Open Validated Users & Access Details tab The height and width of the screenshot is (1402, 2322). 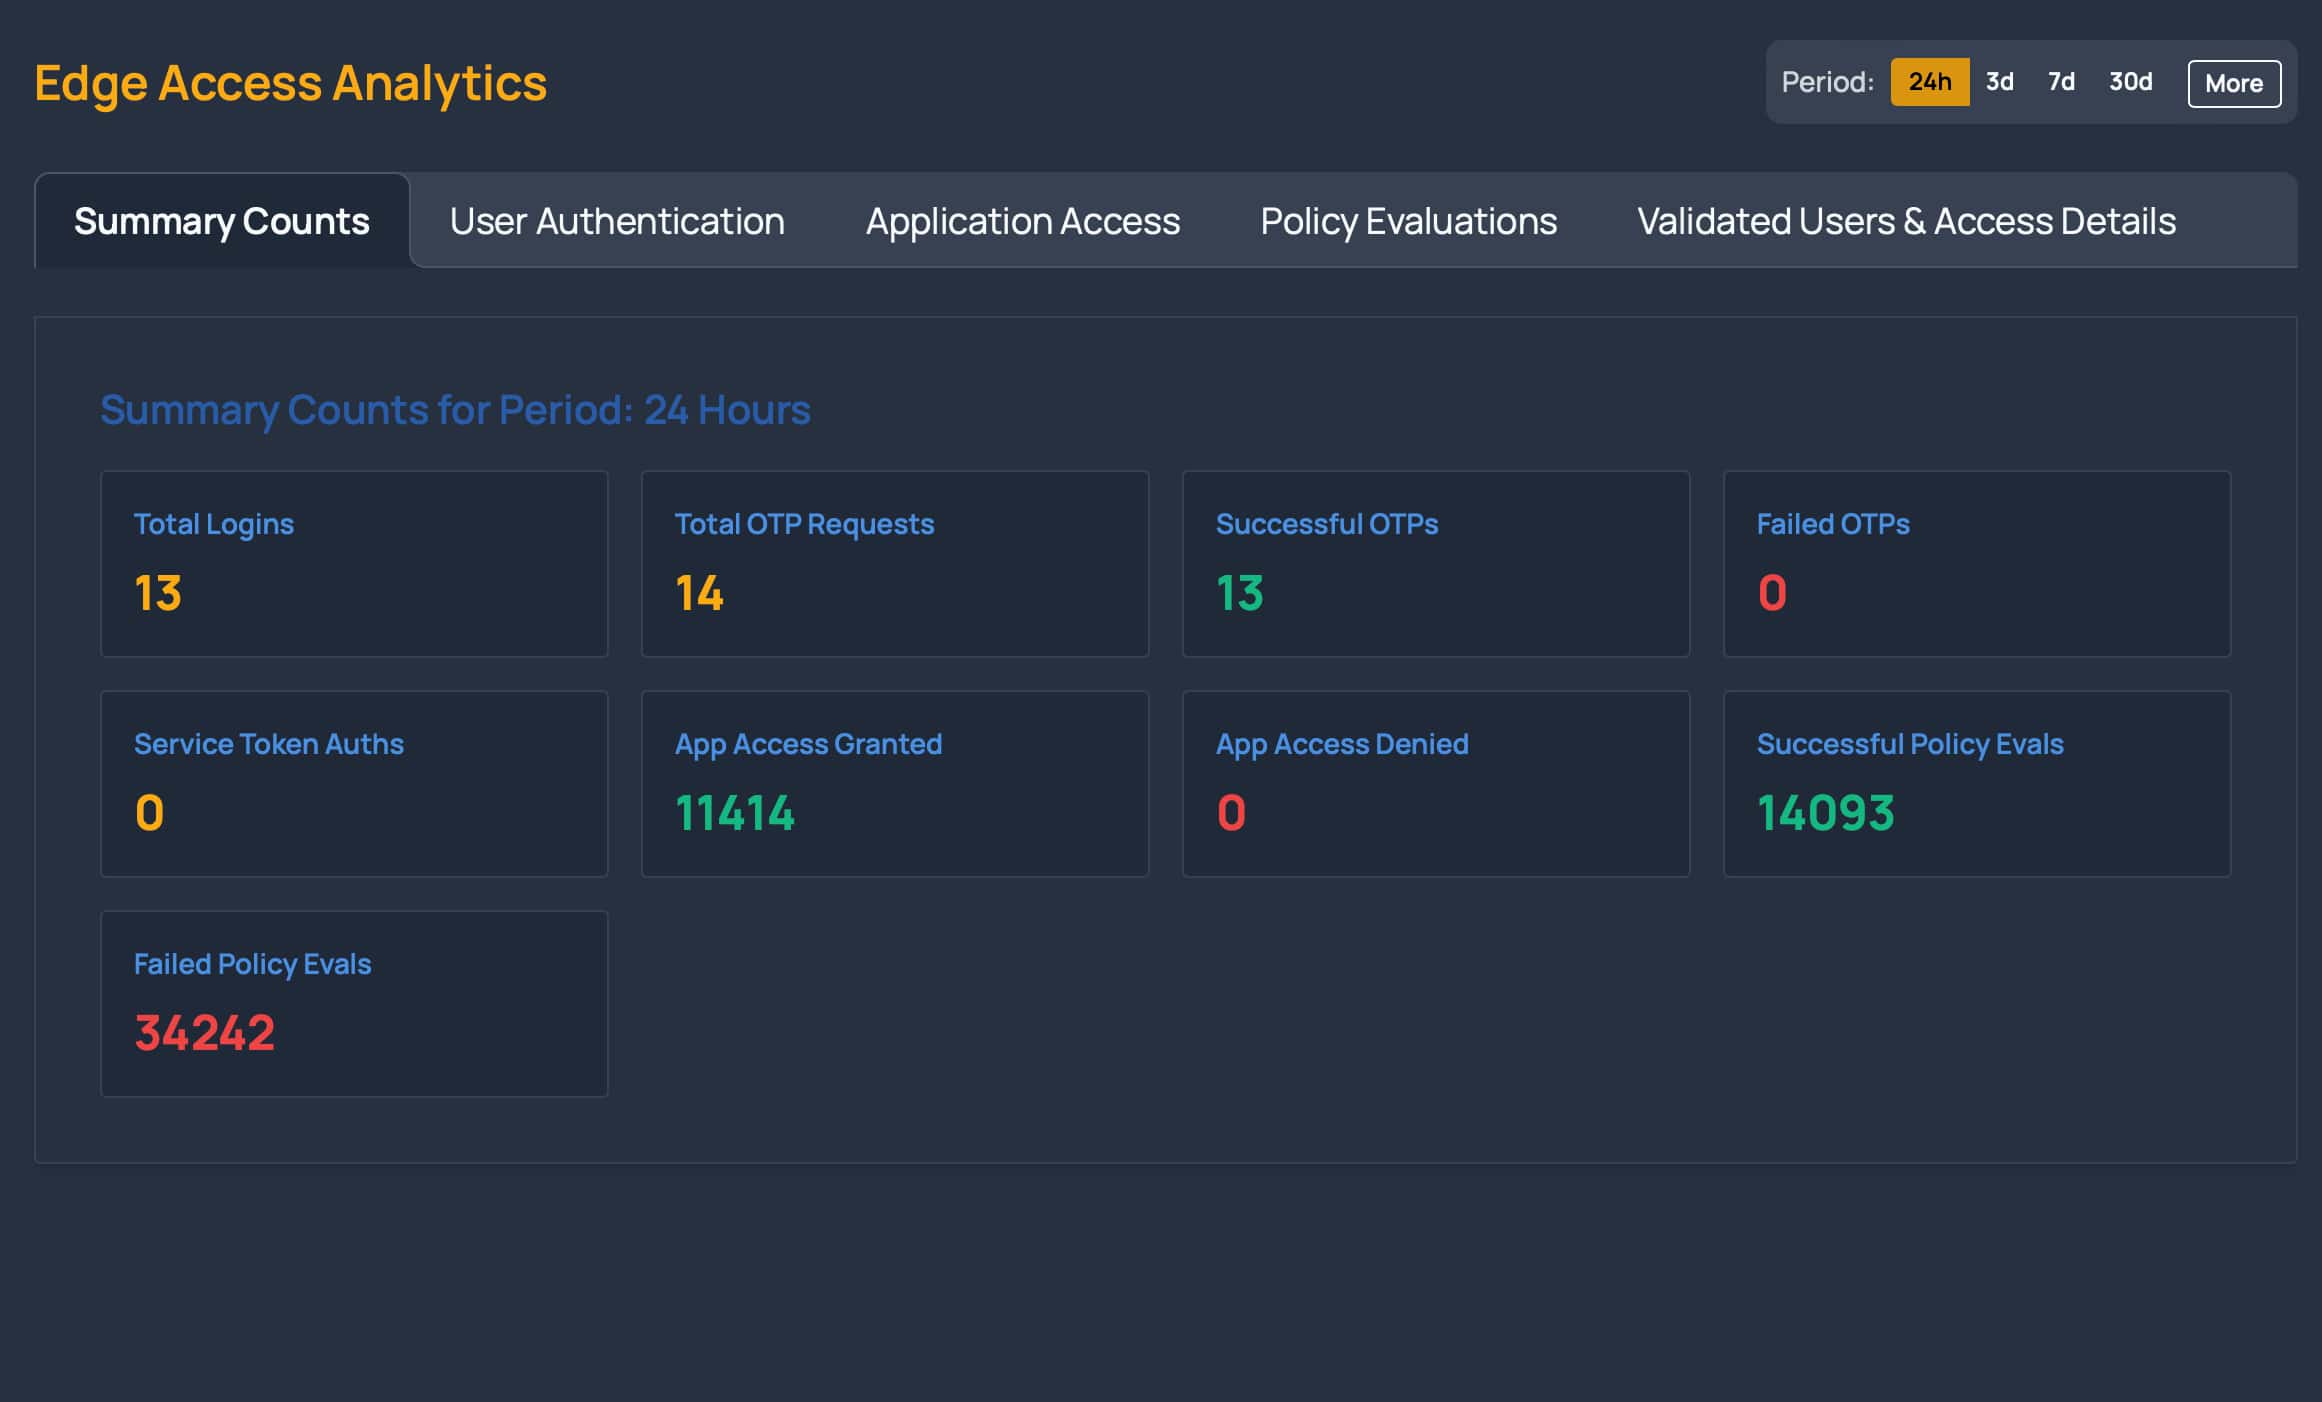(x=1906, y=221)
